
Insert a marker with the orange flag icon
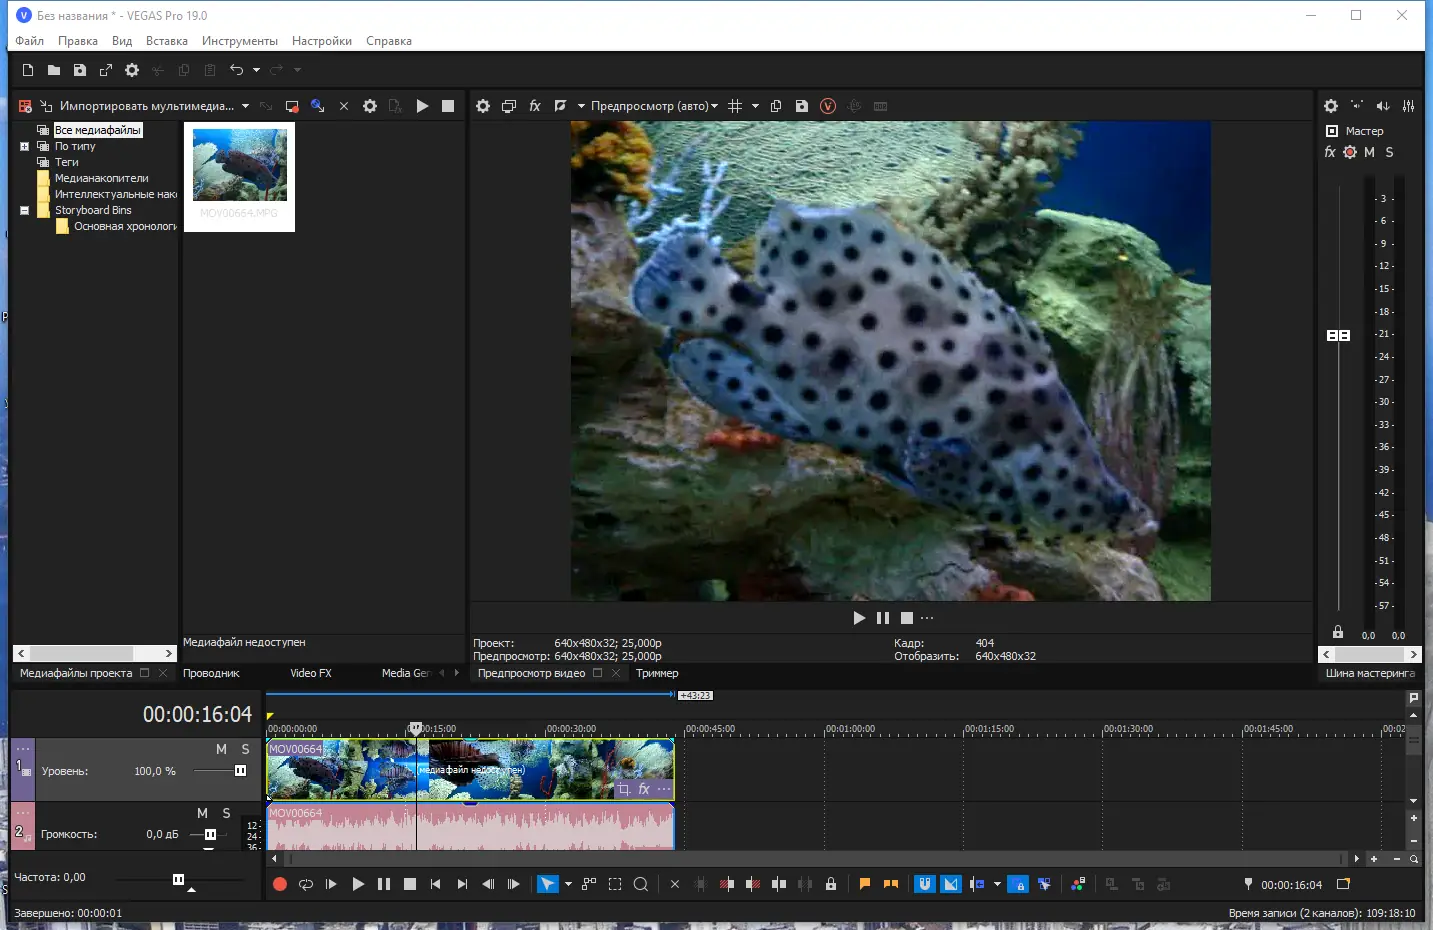pyautogui.click(x=865, y=884)
